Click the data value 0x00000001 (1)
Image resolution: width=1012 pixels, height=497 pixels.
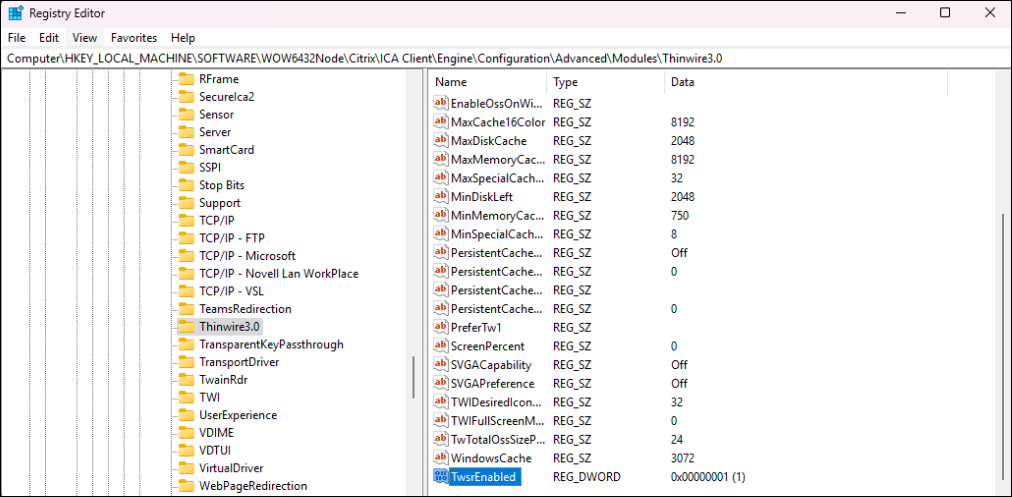pos(708,478)
